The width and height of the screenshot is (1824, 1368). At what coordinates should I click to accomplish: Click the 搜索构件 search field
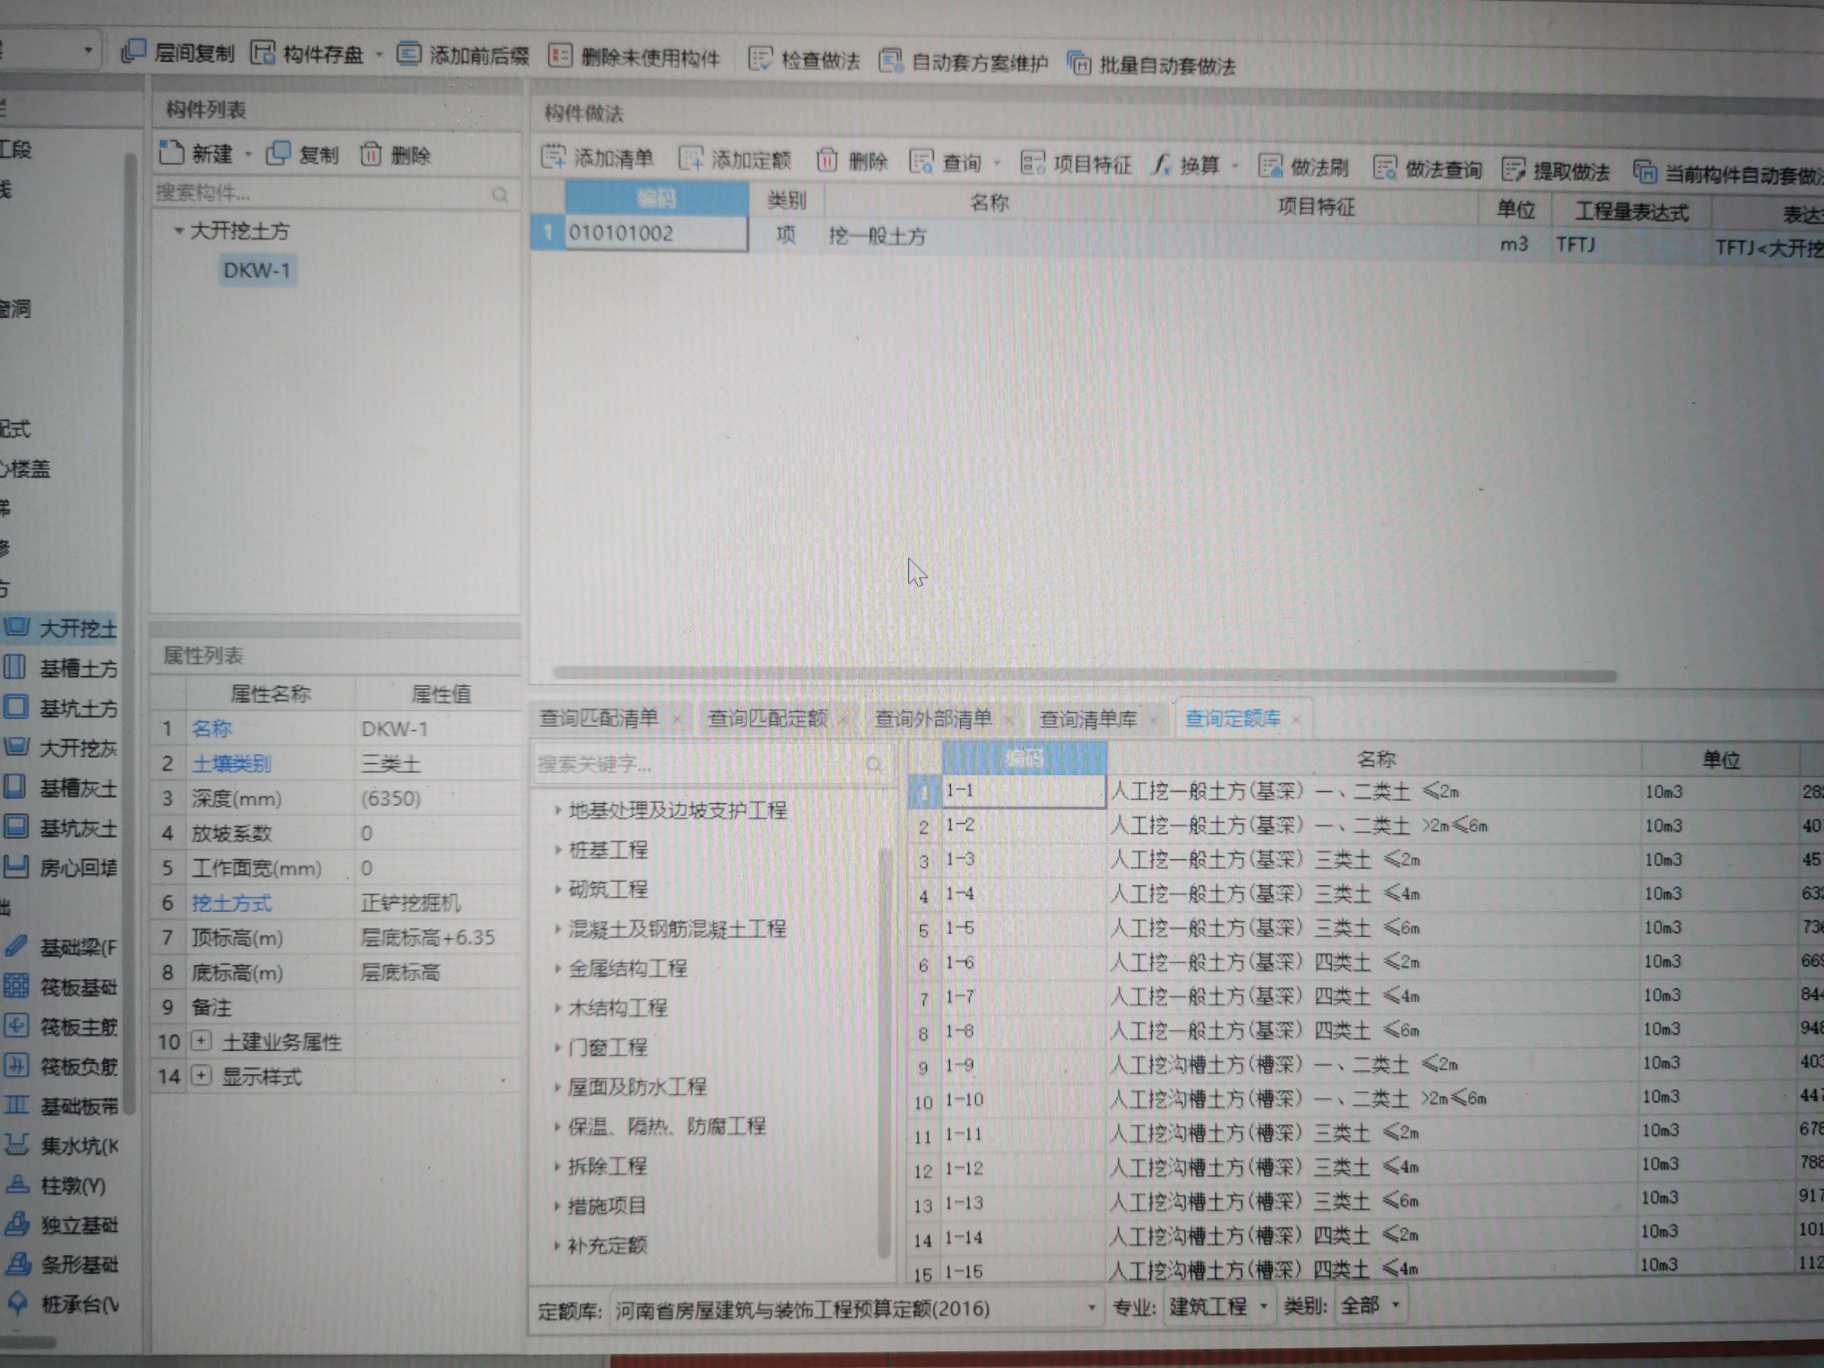tap(332, 193)
